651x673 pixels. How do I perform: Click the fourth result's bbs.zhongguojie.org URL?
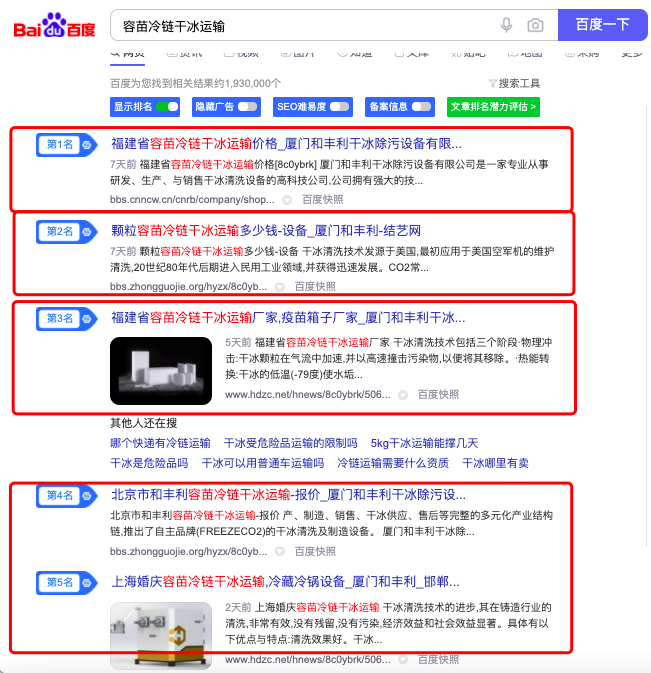click(188, 551)
